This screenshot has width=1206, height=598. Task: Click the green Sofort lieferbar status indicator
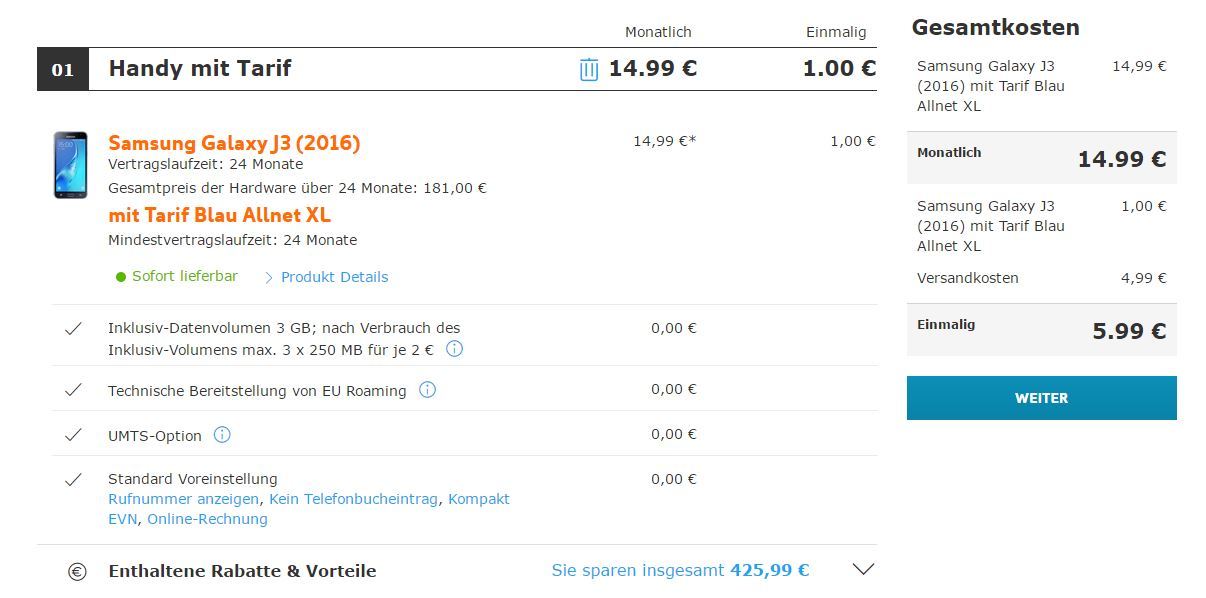[121, 277]
